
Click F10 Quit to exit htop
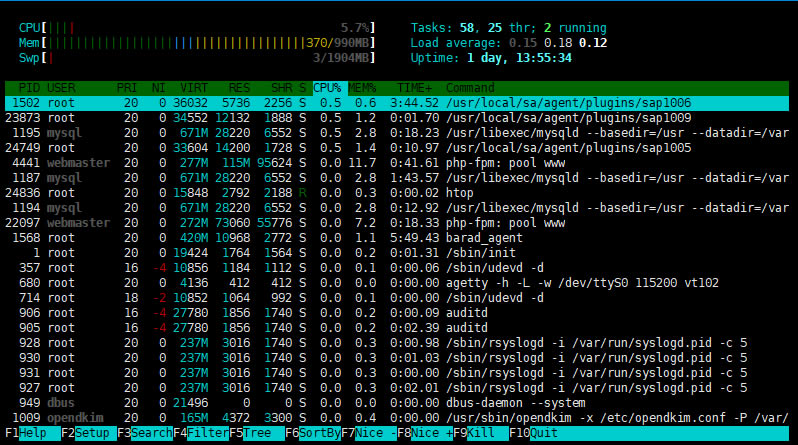[543, 435]
